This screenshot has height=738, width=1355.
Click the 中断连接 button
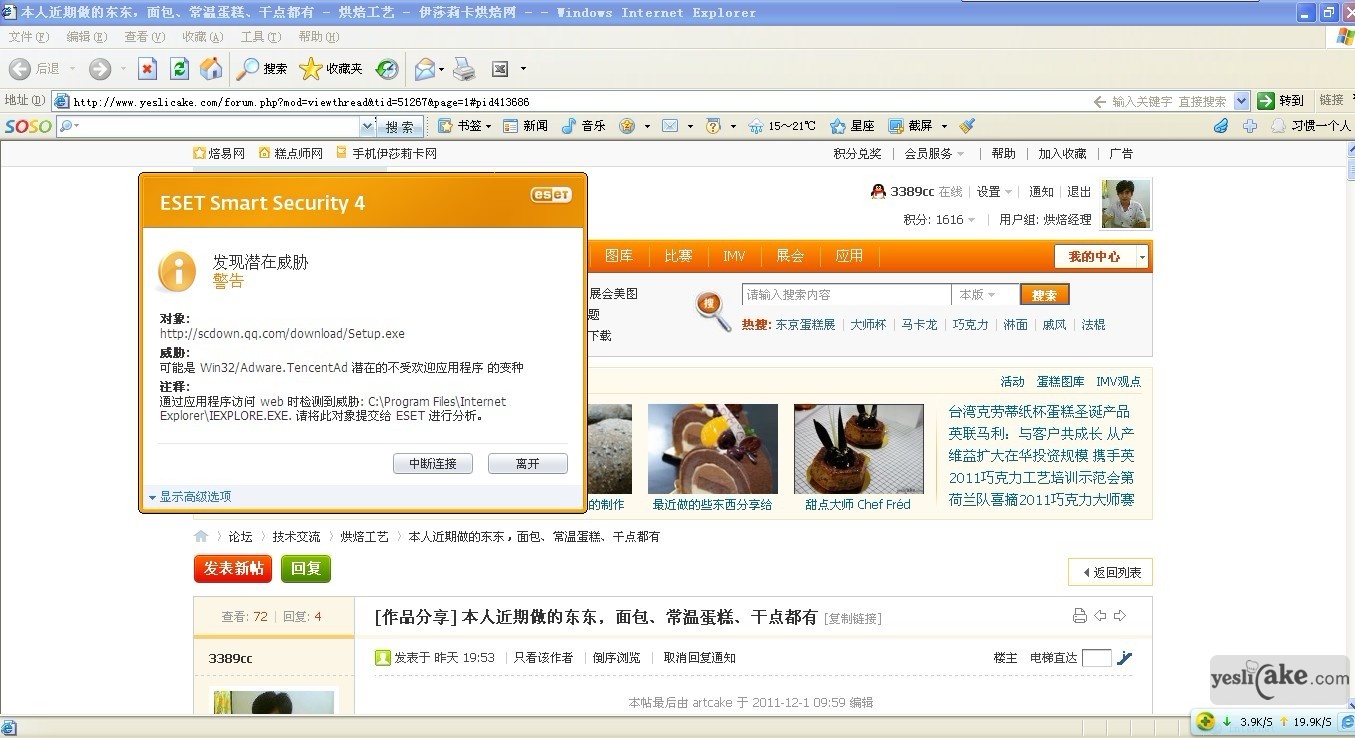(432, 464)
